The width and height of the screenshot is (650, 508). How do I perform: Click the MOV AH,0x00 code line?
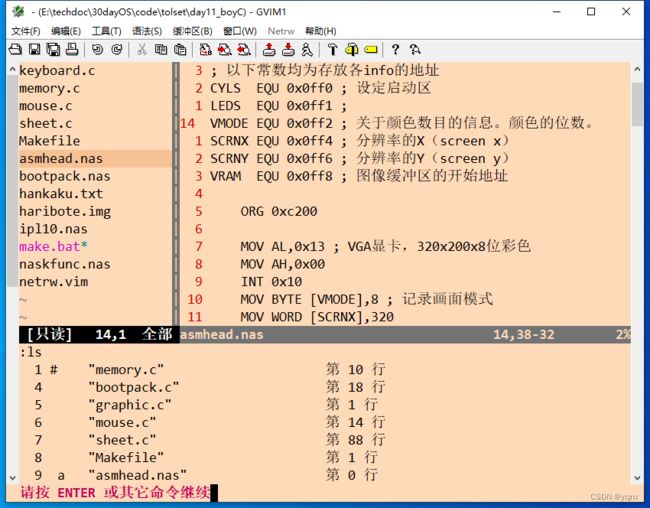[x=283, y=264]
